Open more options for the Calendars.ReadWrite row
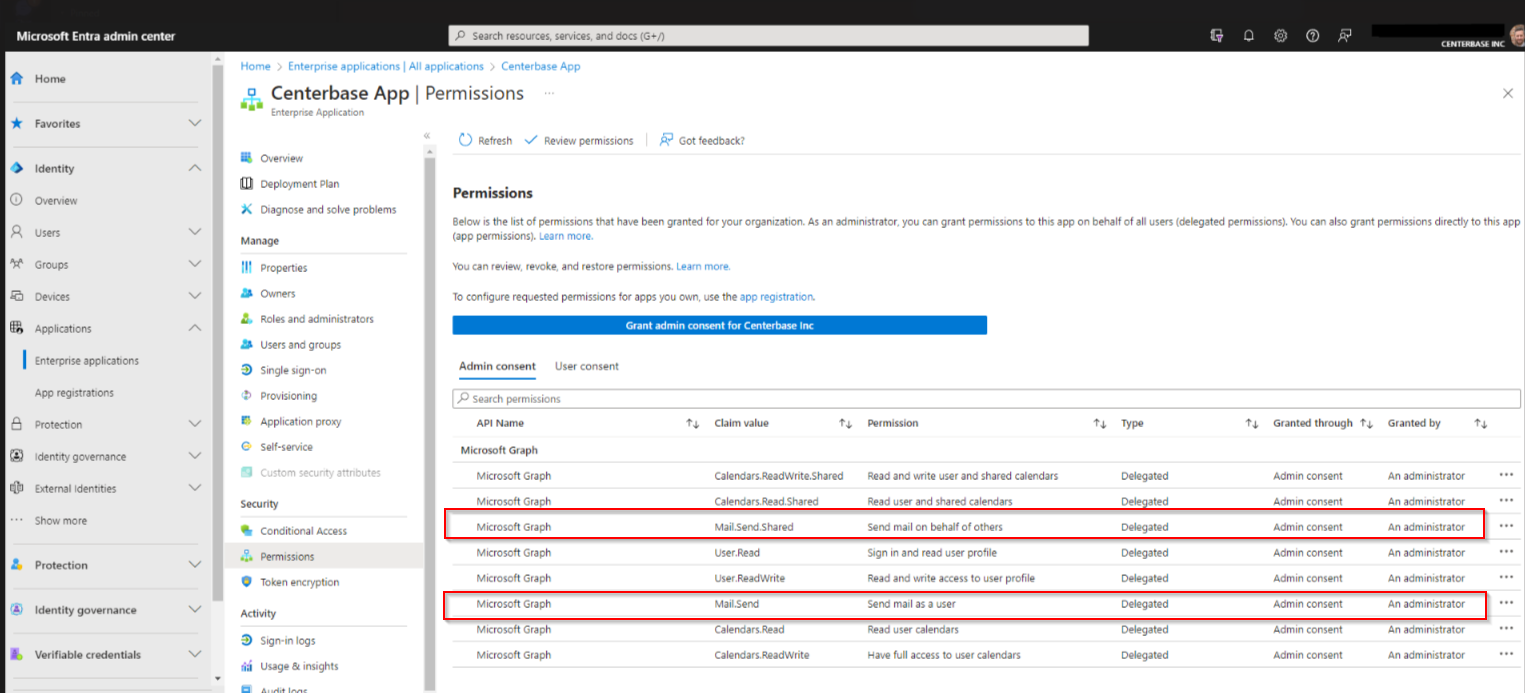Viewport: 1525px width, 693px height. (x=1506, y=655)
